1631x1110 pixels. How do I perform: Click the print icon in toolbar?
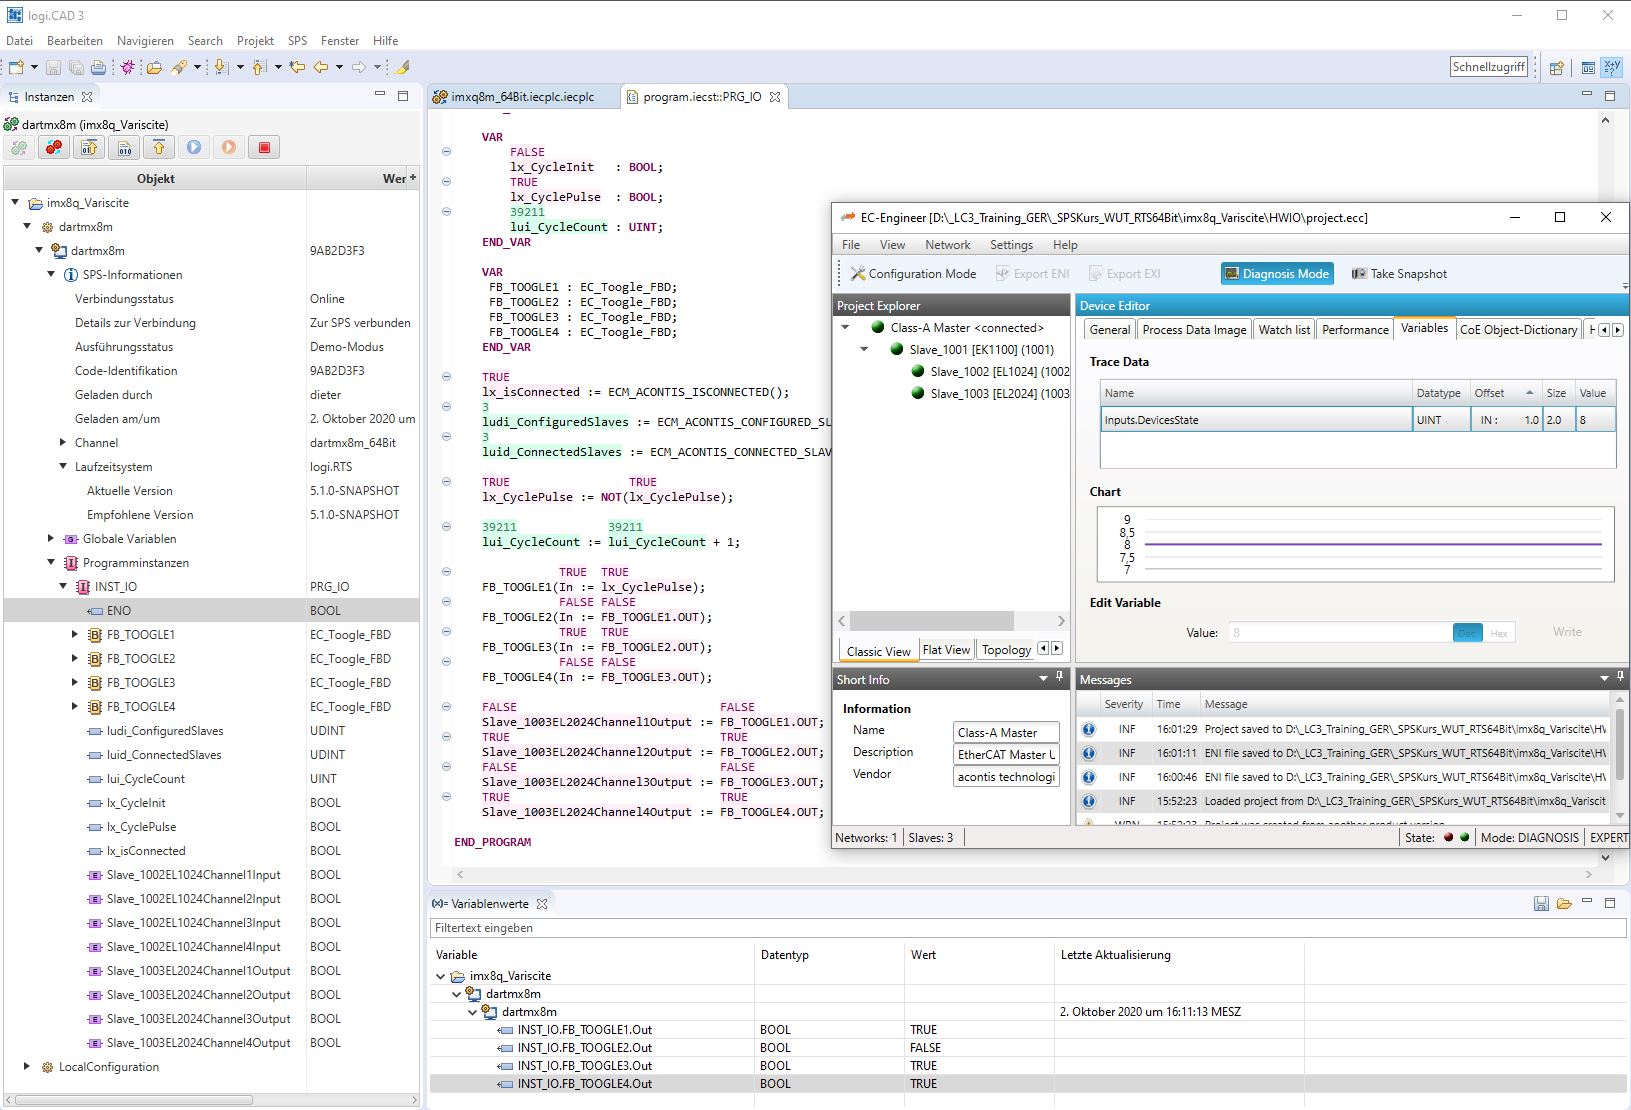(98, 67)
